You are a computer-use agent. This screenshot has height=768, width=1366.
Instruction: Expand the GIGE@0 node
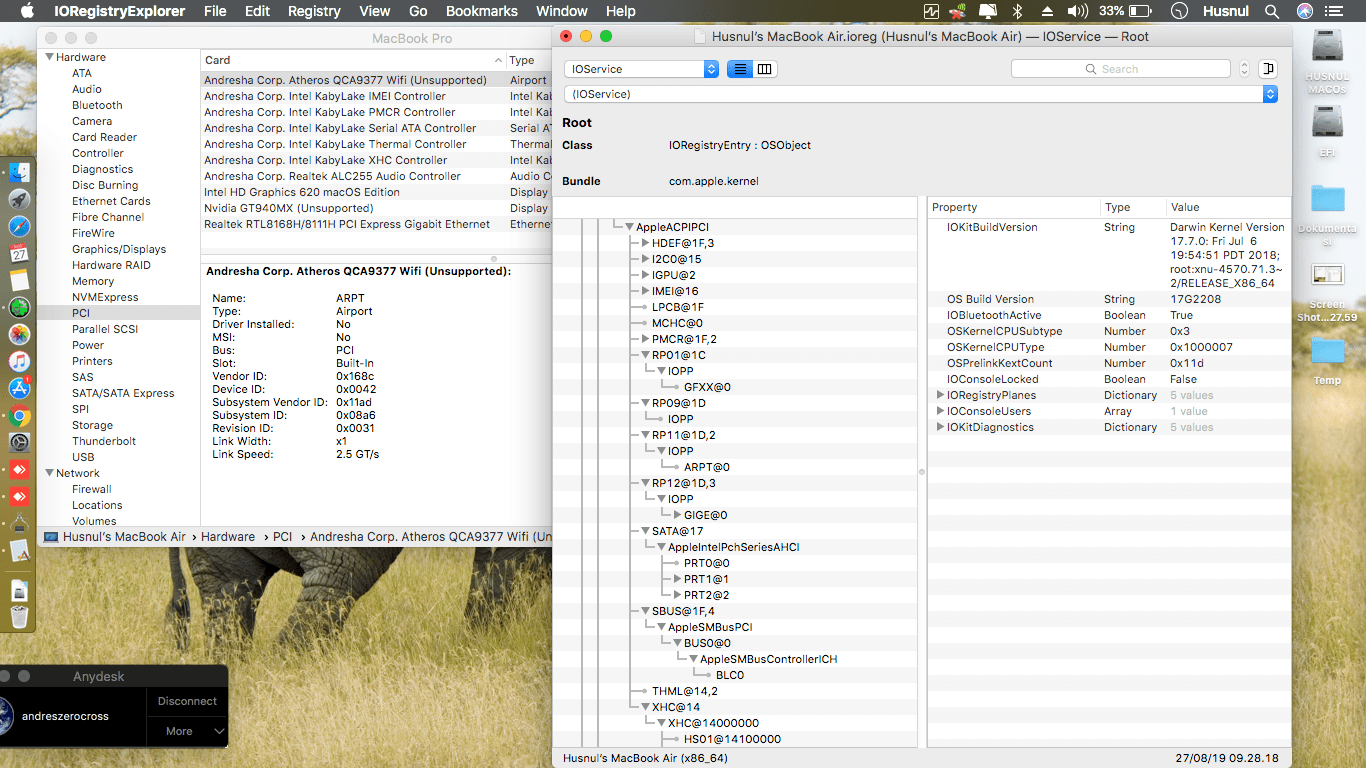pos(677,515)
